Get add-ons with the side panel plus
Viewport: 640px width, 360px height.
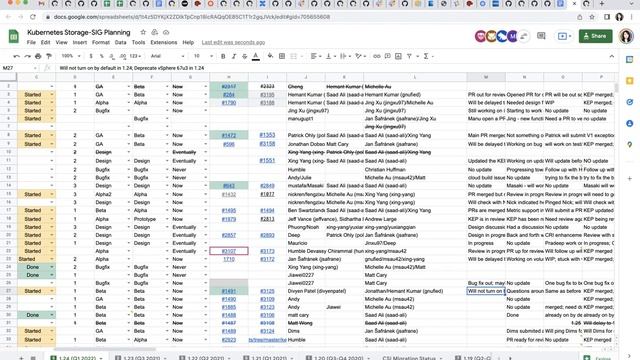pyautogui.click(x=629, y=179)
